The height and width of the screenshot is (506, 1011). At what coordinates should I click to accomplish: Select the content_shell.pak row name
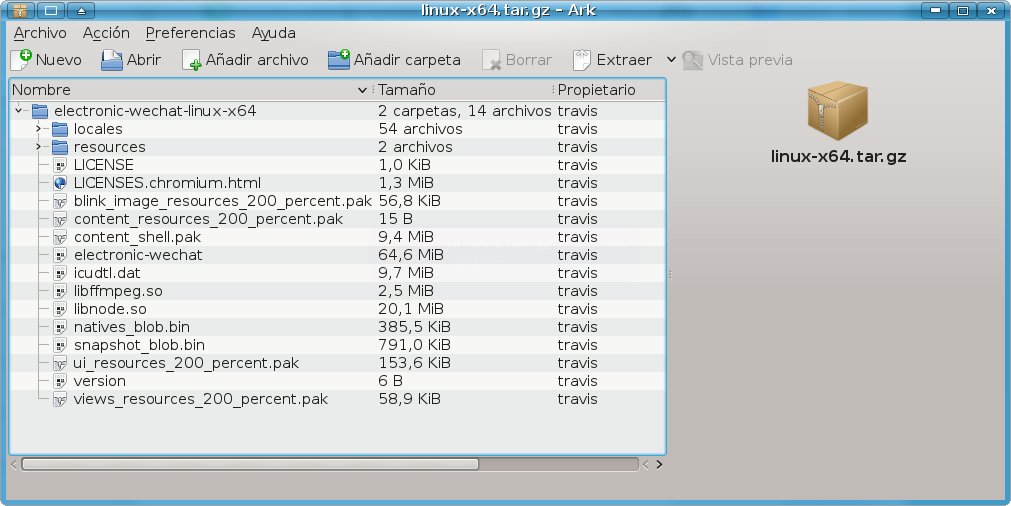[137, 237]
